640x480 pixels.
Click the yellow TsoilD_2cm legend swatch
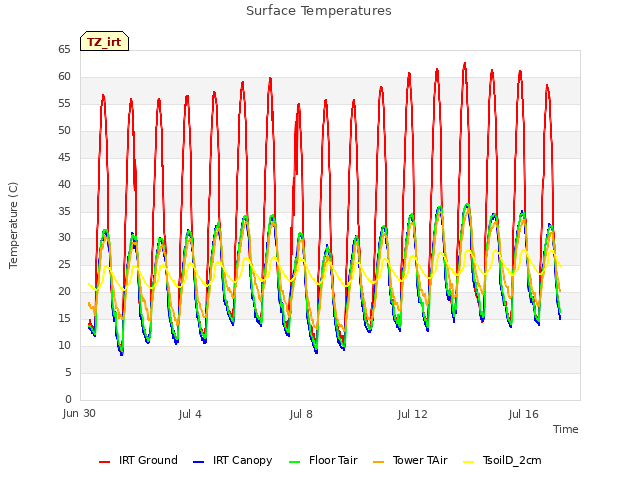[x=469, y=462]
